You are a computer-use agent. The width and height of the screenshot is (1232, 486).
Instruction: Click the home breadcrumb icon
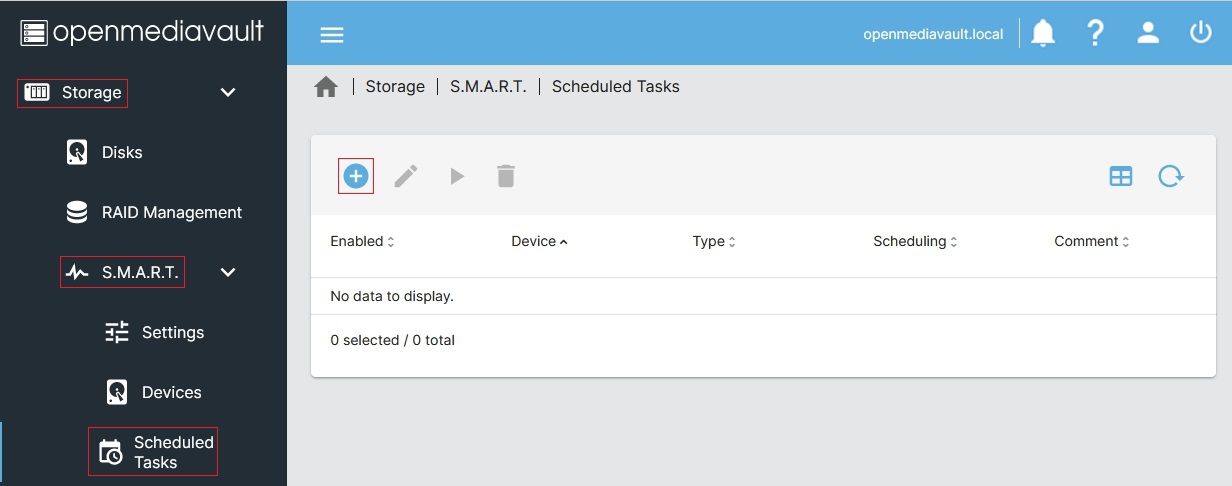326,87
